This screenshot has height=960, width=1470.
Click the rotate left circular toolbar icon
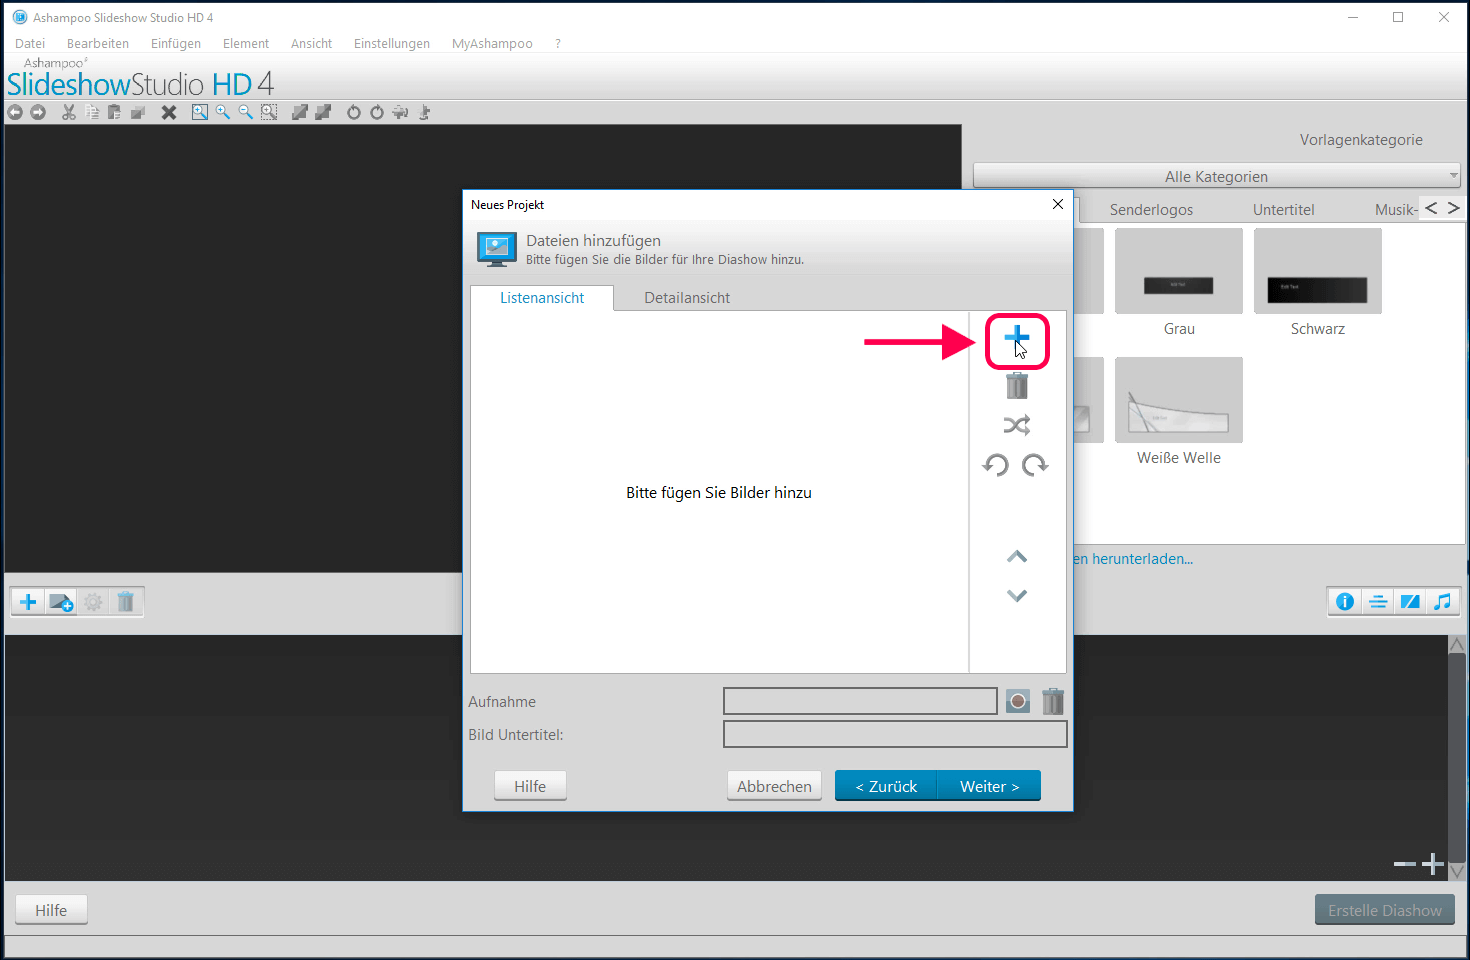click(354, 113)
